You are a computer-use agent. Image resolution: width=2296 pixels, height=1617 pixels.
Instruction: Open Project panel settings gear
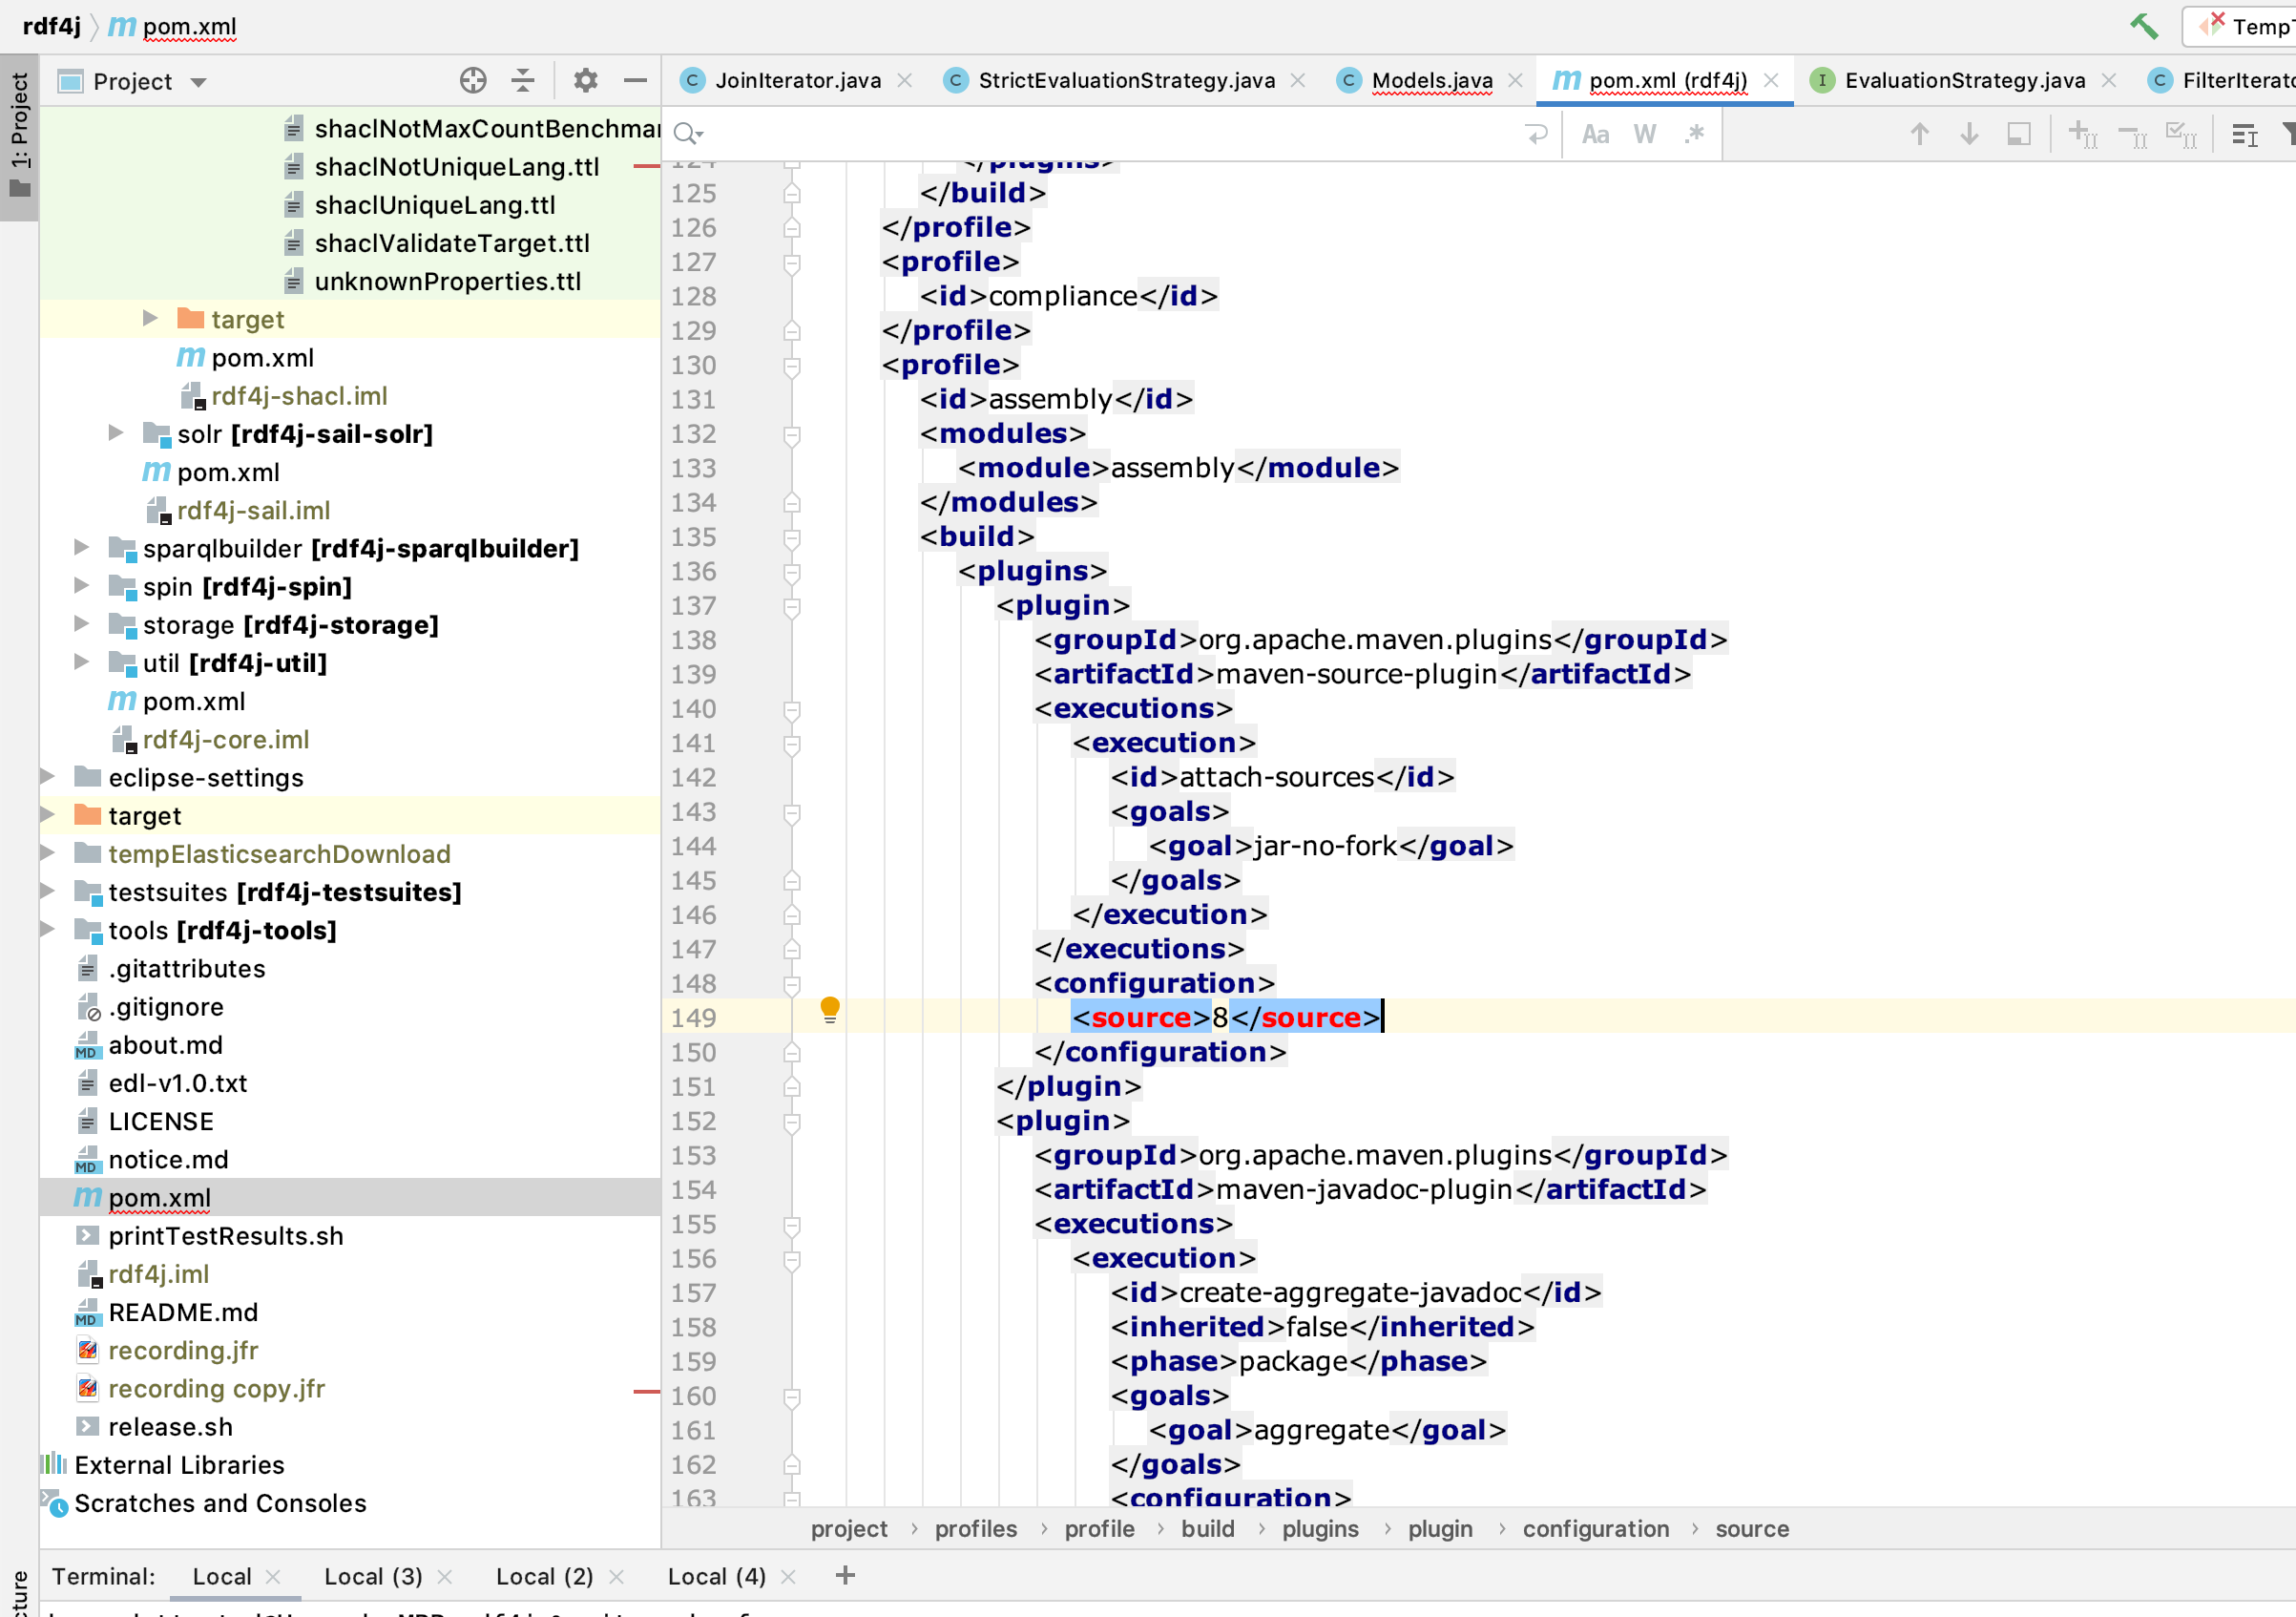pyautogui.click(x=586, y=81)
